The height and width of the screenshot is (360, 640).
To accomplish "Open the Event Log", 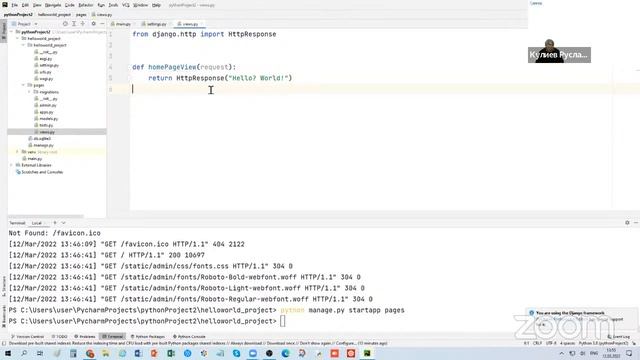I will point(619,336).
